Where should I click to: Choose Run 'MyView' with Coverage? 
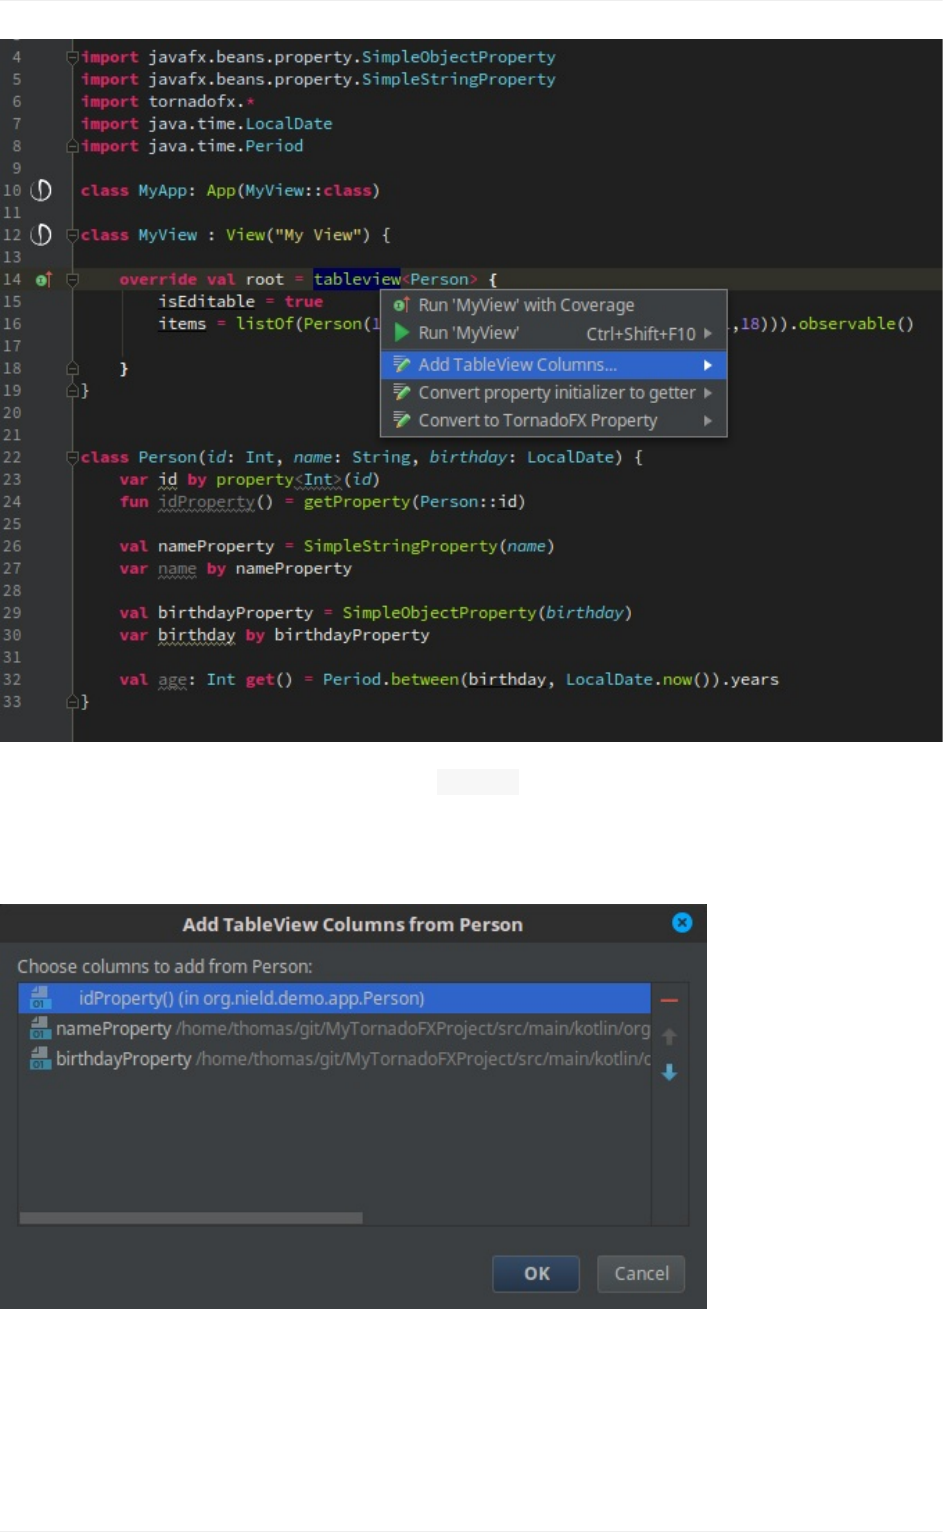pyautogui.click(x=553, y=305)
